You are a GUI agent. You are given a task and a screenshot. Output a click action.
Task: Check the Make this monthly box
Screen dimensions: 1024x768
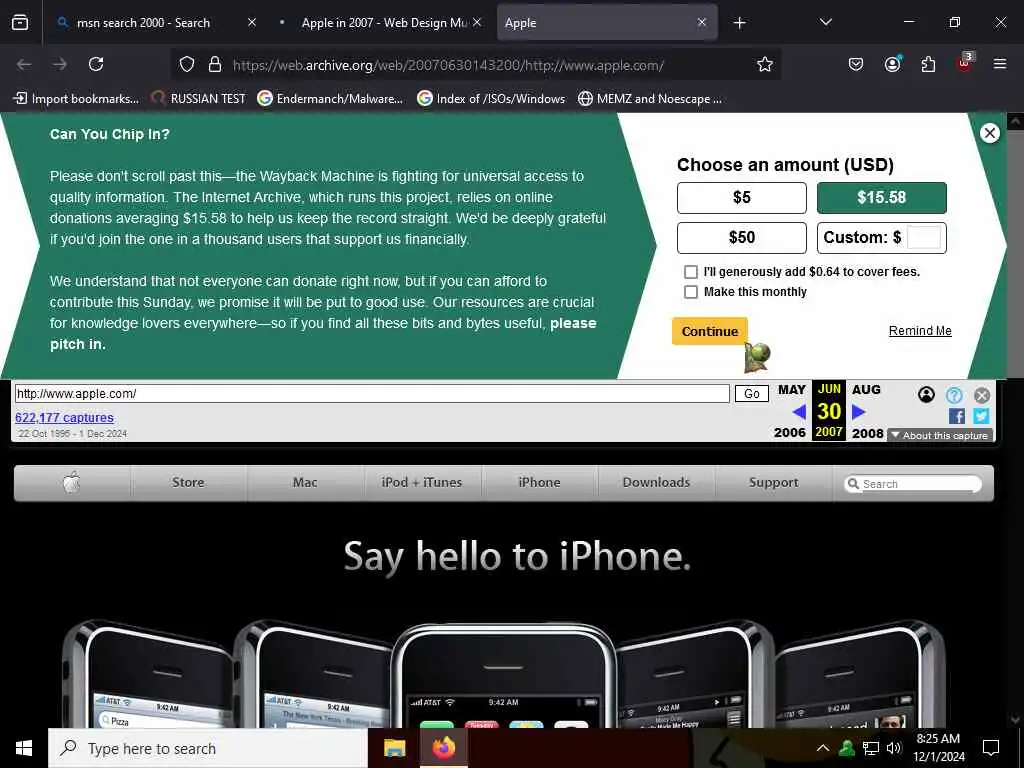click(x=690, y=292)
